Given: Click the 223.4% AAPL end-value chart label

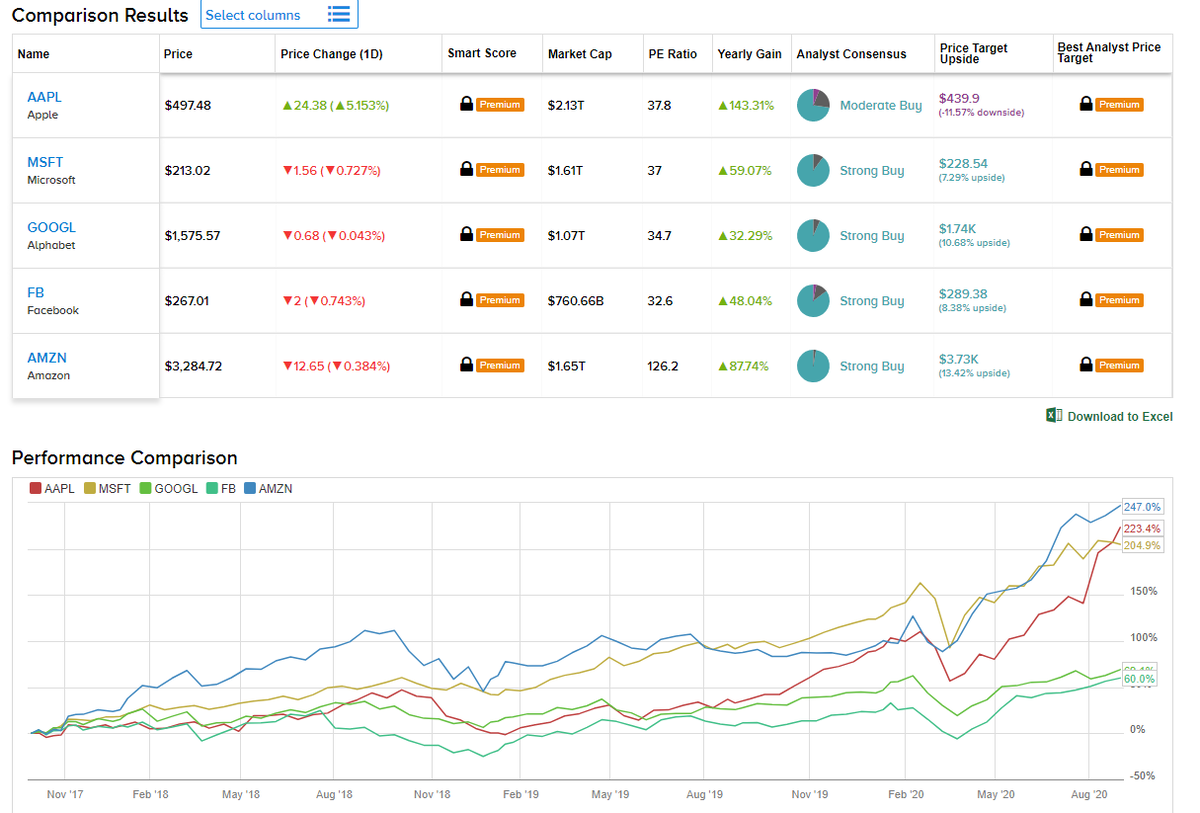Looking at the screenshot, I should 1142,528.
